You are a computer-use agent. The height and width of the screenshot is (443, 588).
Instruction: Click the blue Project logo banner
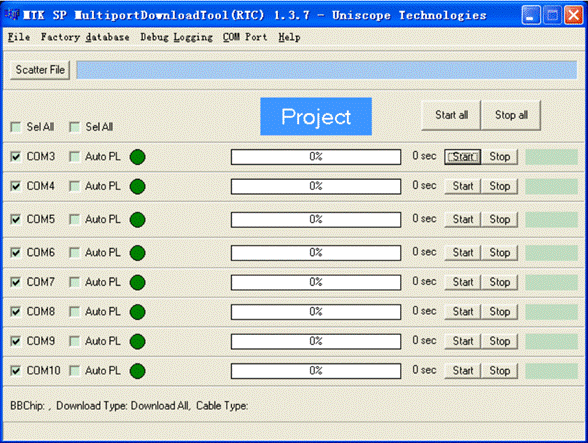point(316,117)
